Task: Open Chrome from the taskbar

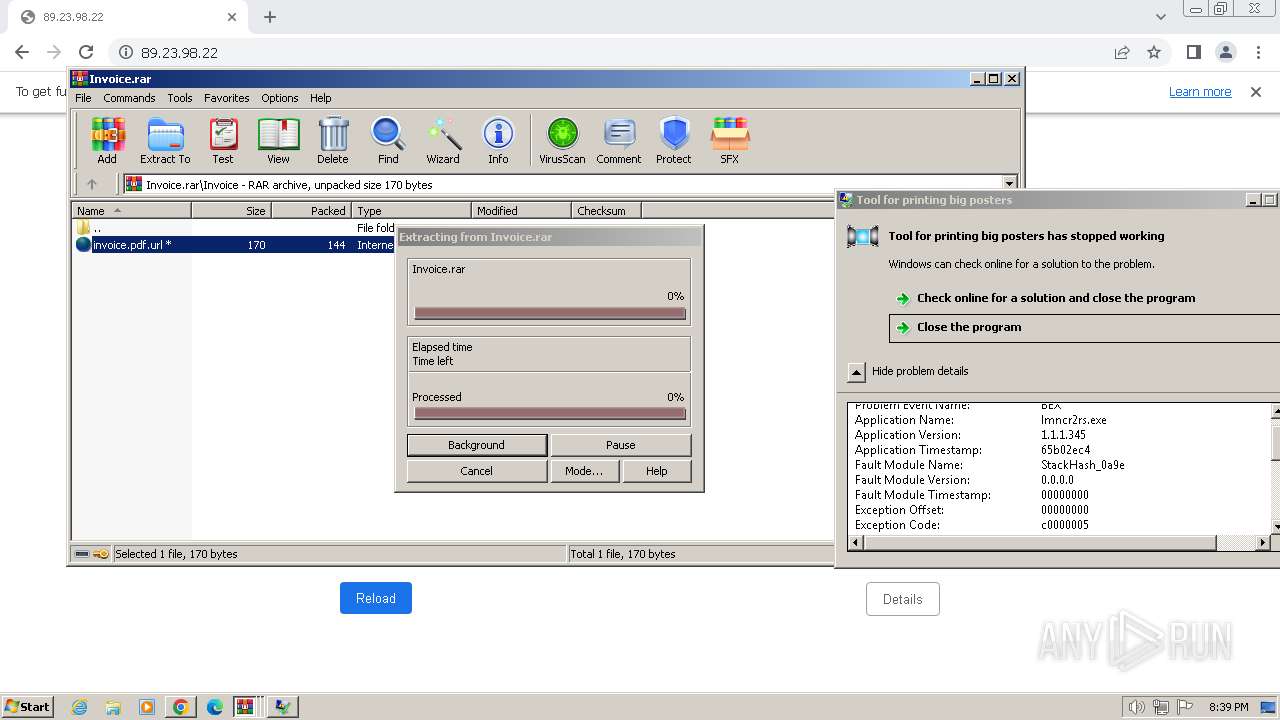Action: (x=180, y=707)
